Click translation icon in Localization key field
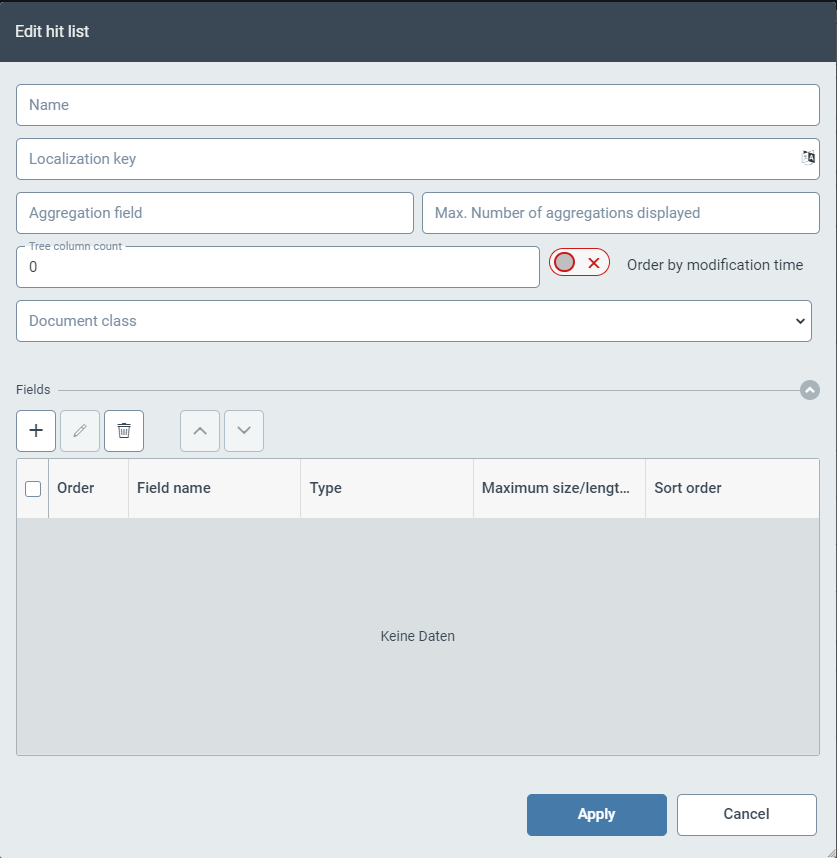 coord(808,158)
